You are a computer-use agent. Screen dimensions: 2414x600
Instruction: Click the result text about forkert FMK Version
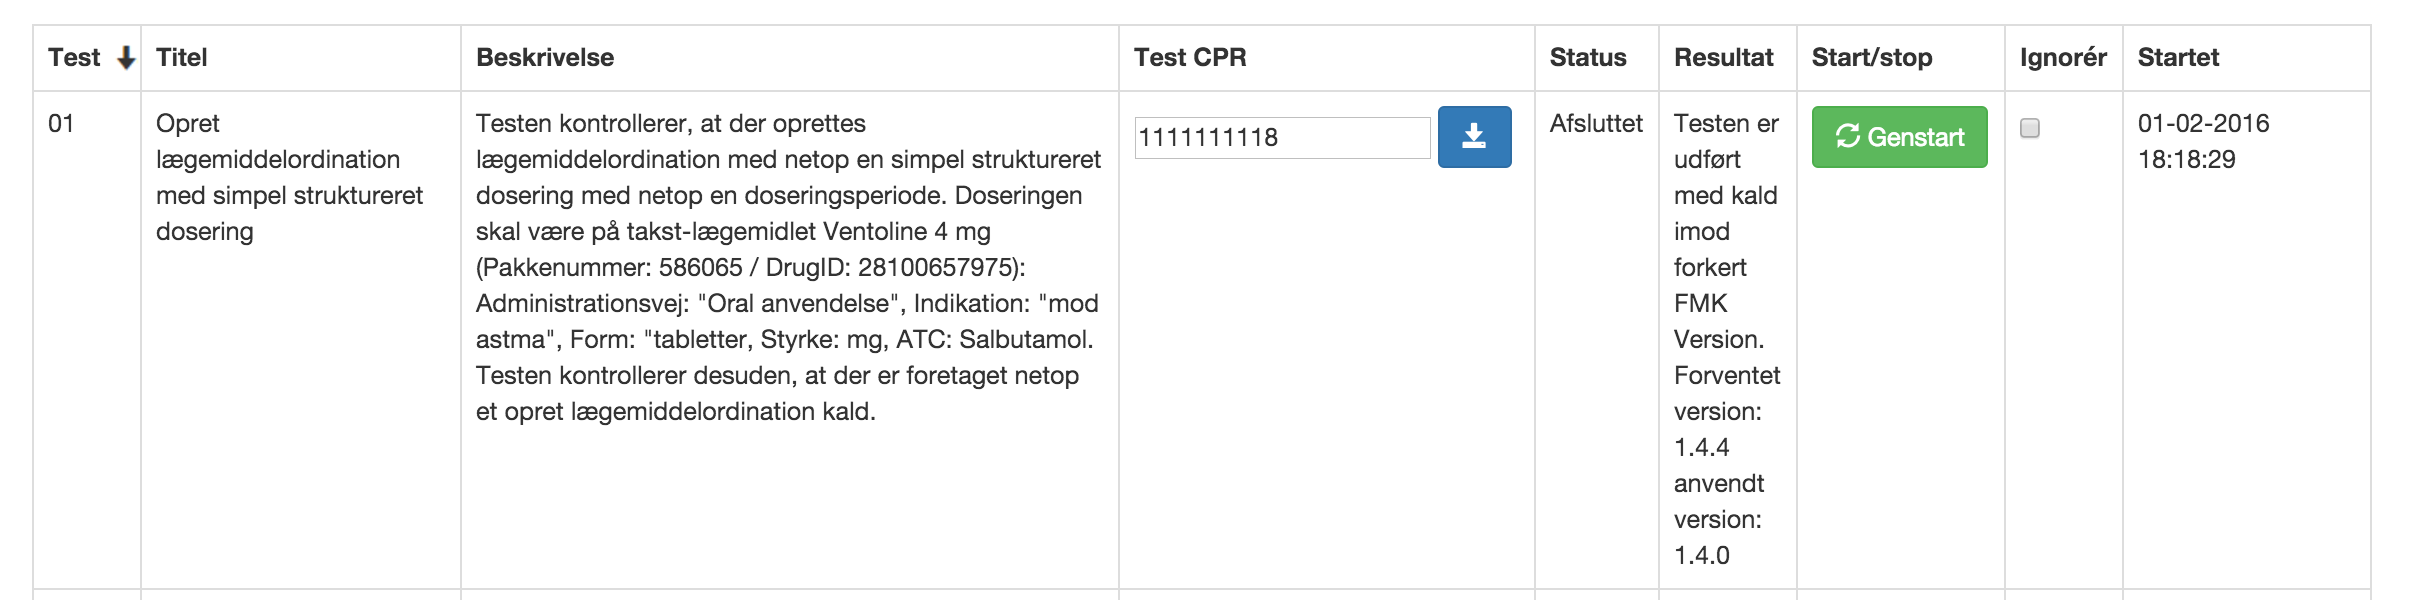pos(1726,339)
